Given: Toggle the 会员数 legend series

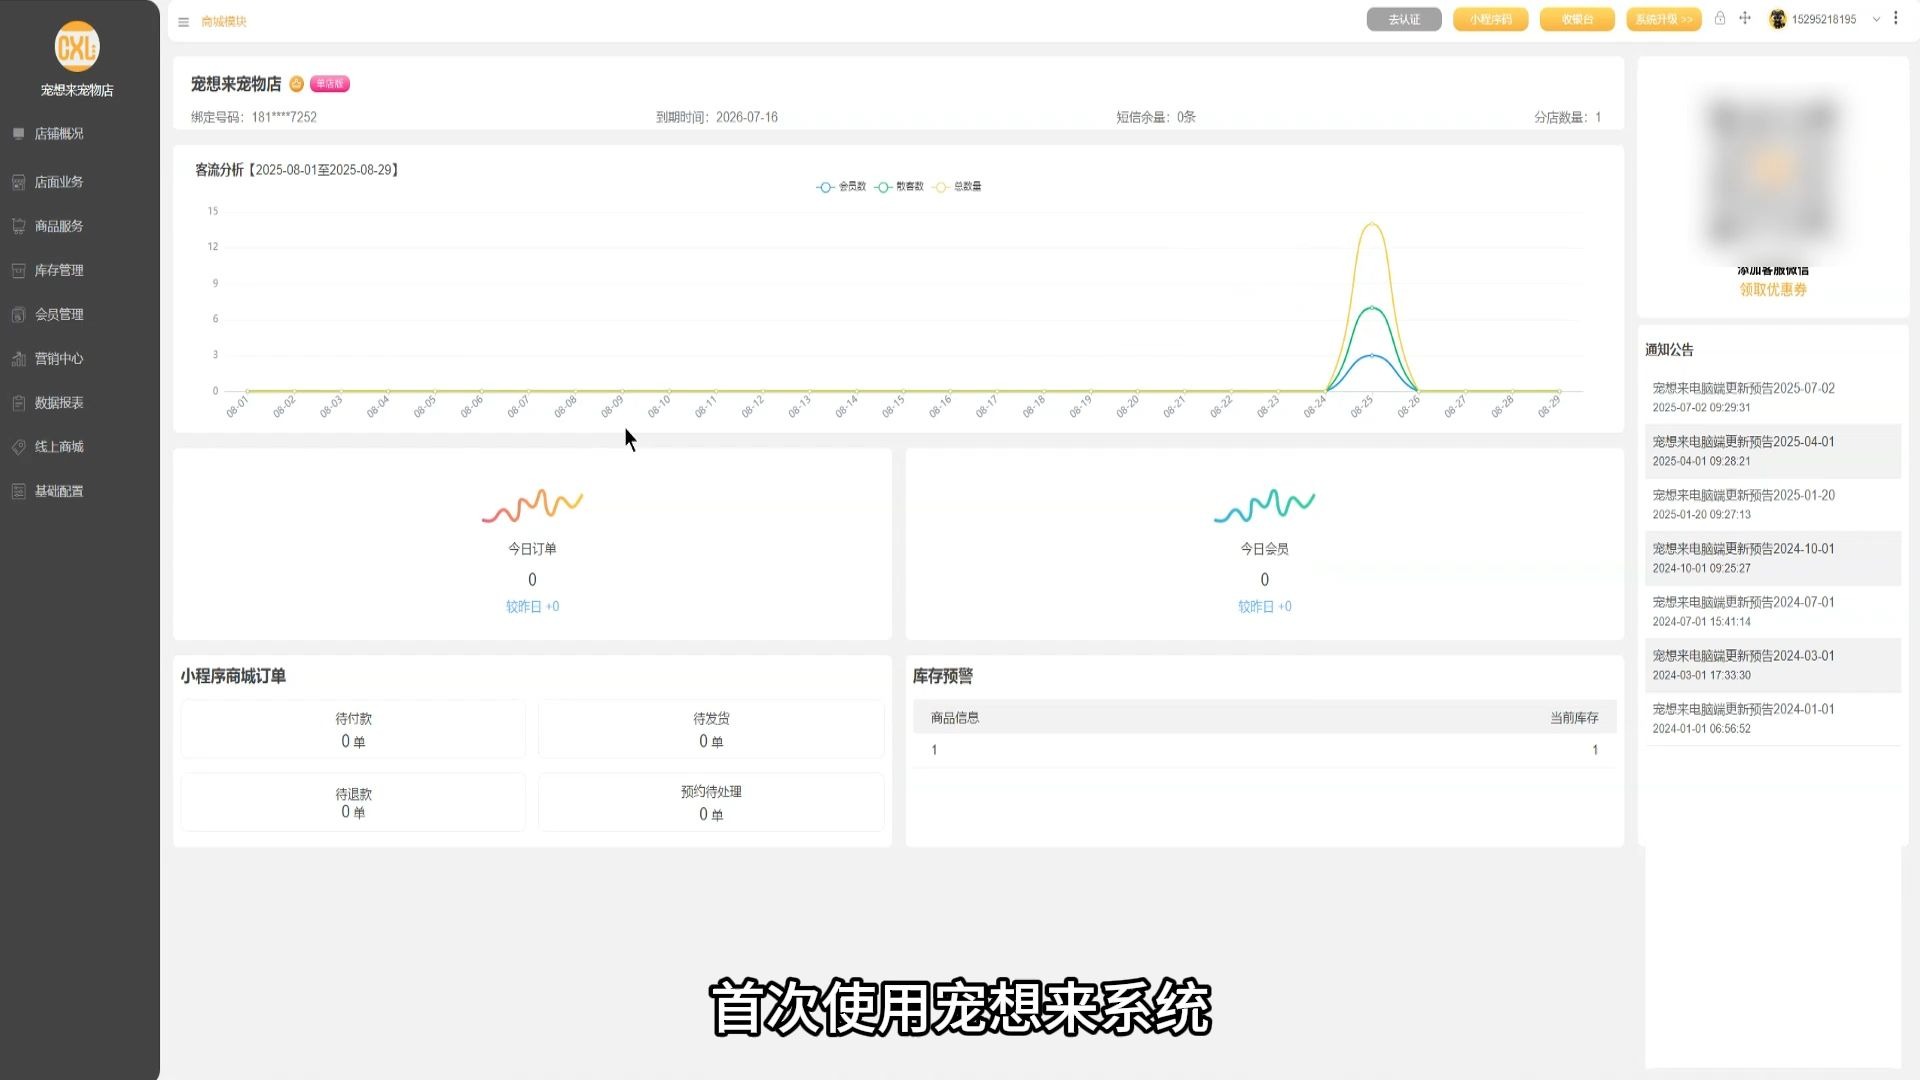Looking at the screenshot, I should 842,187.
